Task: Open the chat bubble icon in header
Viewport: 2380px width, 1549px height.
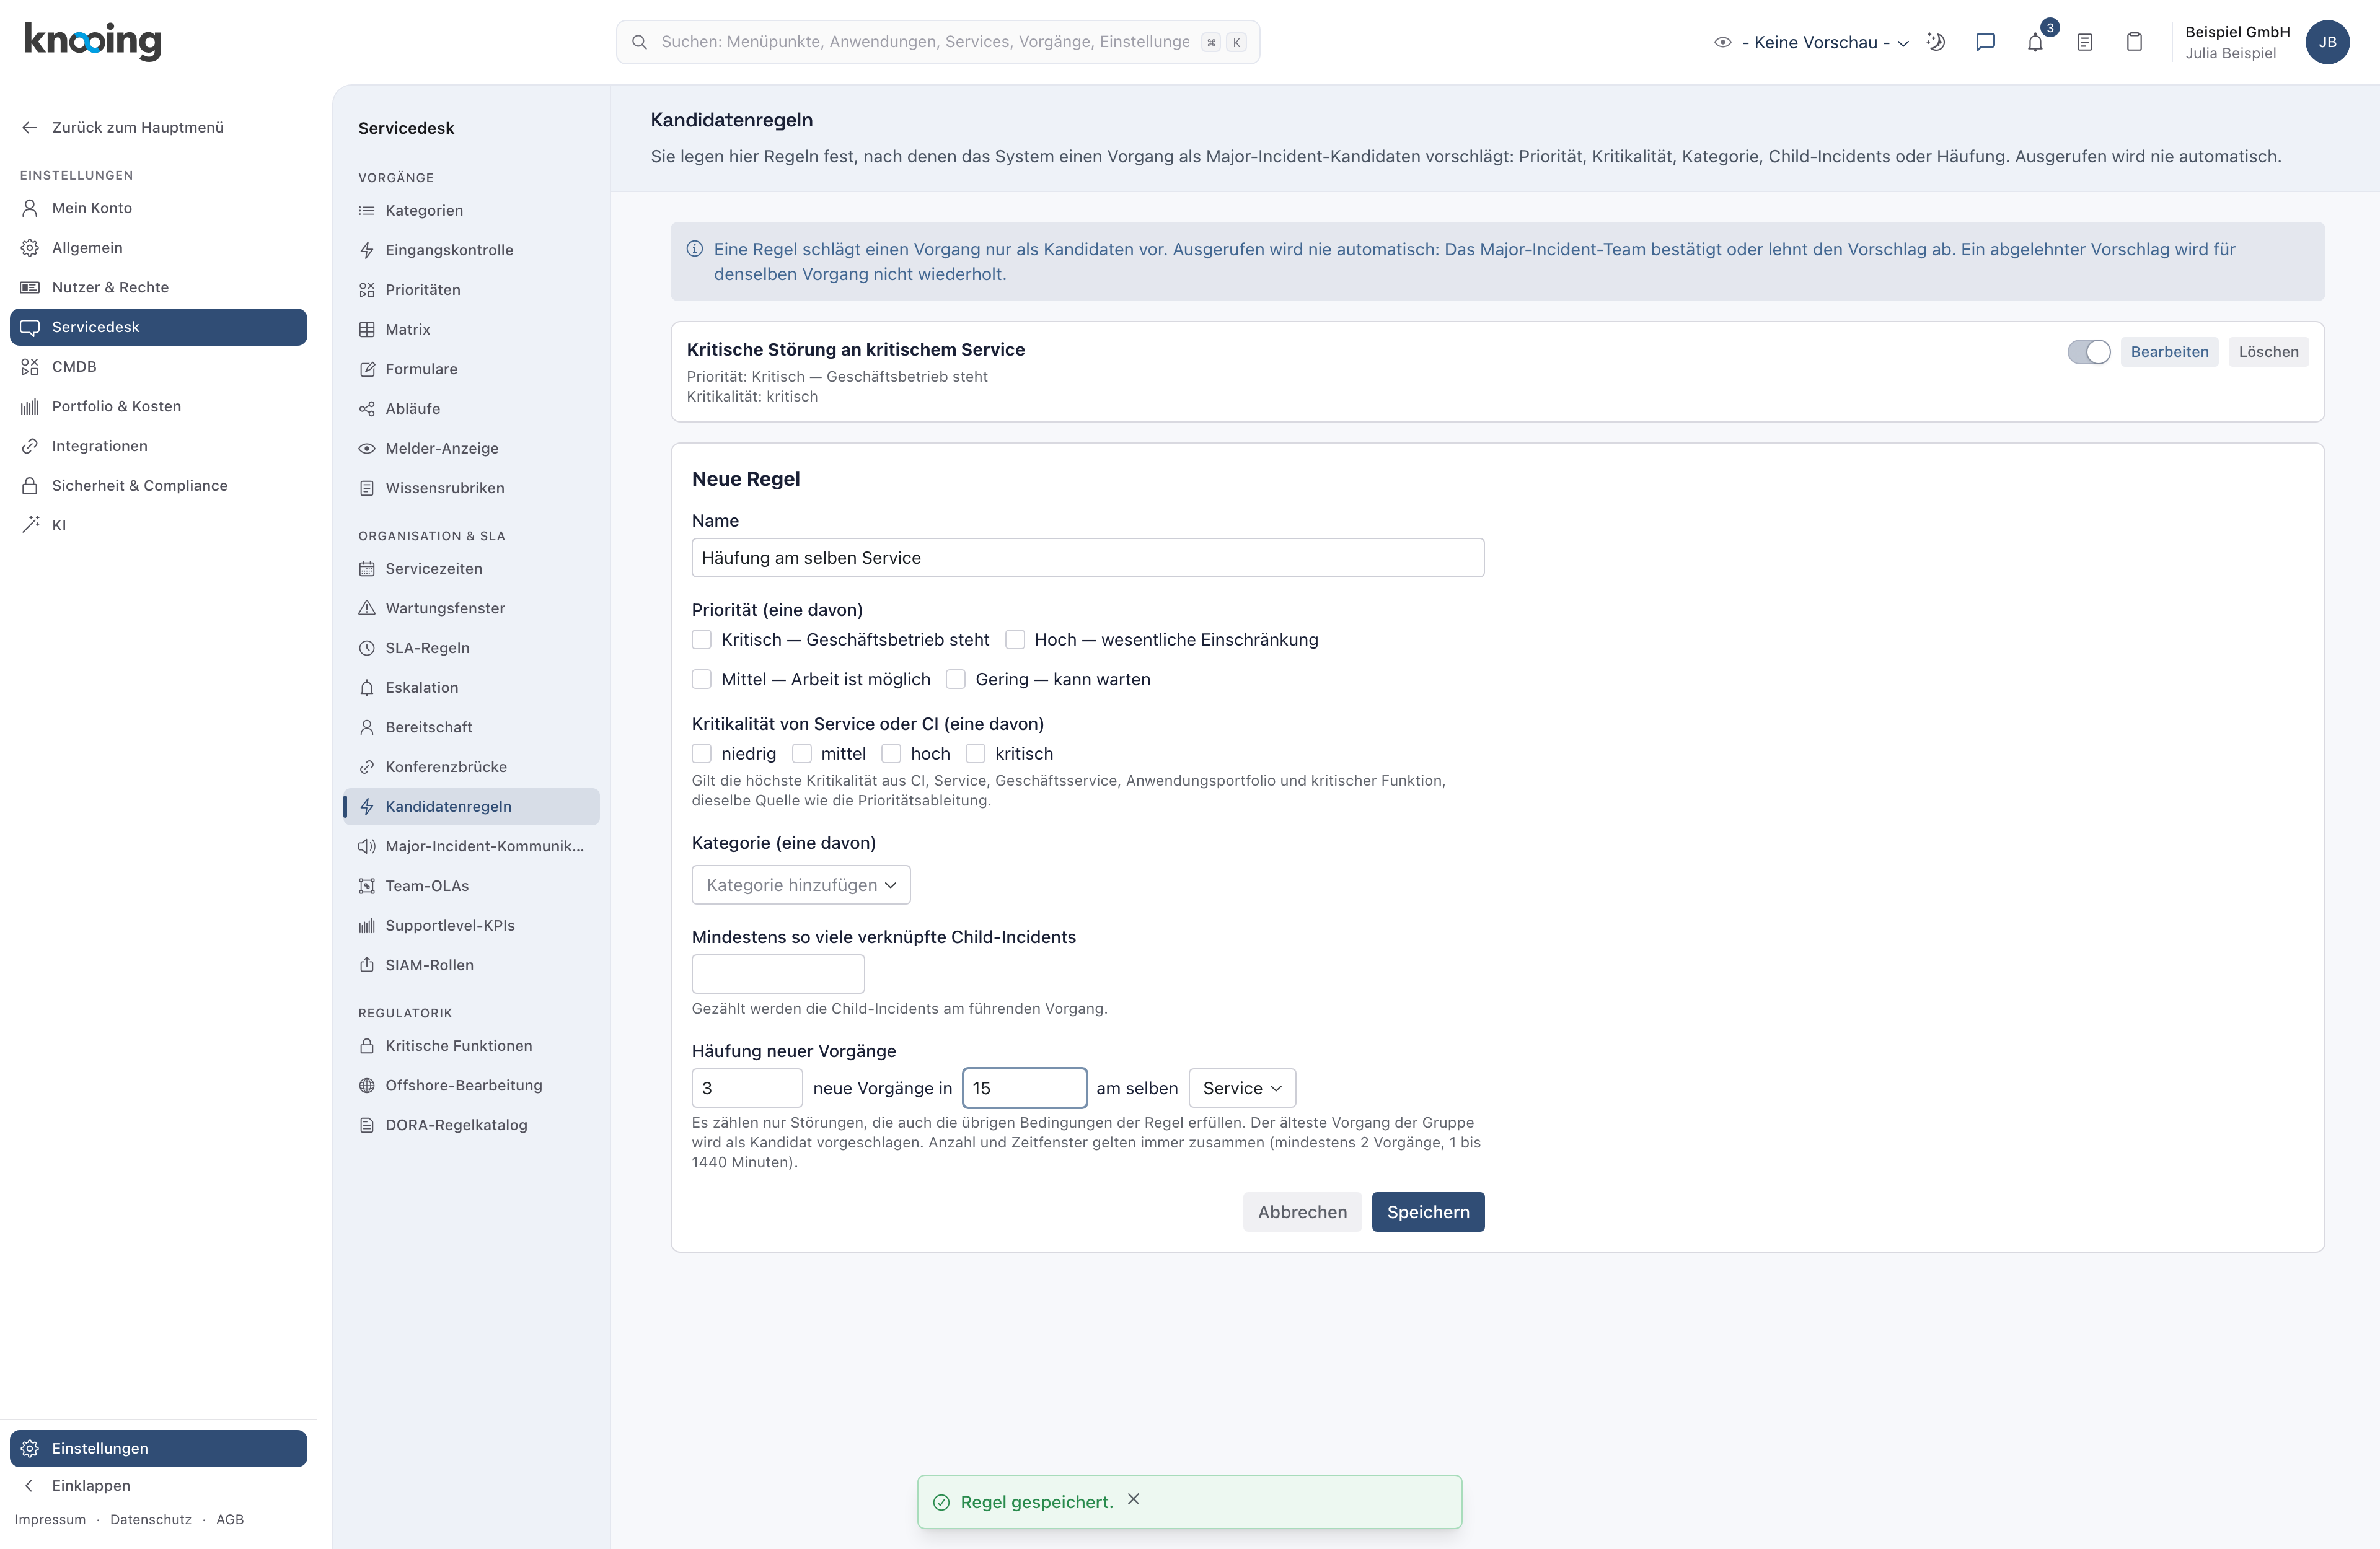Action: pos(1985,42)
